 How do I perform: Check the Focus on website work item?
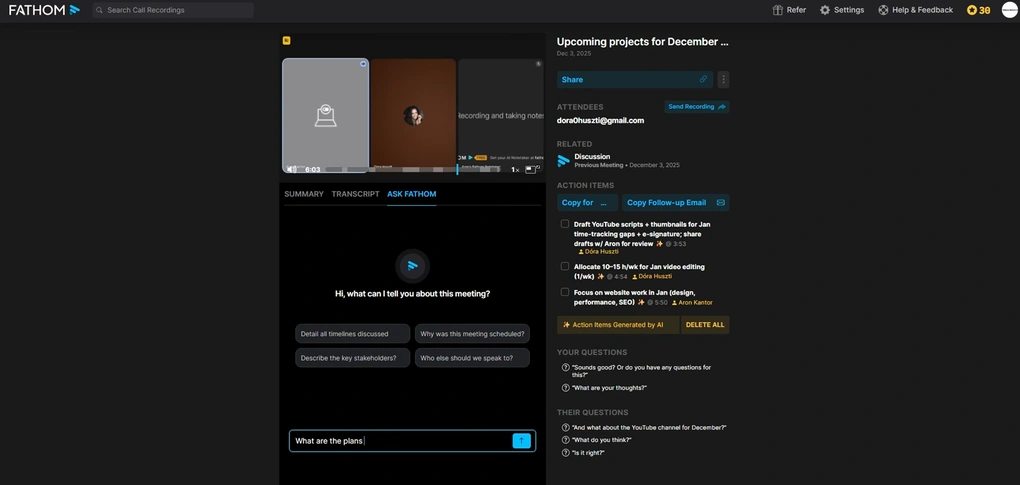coord(565,292)
